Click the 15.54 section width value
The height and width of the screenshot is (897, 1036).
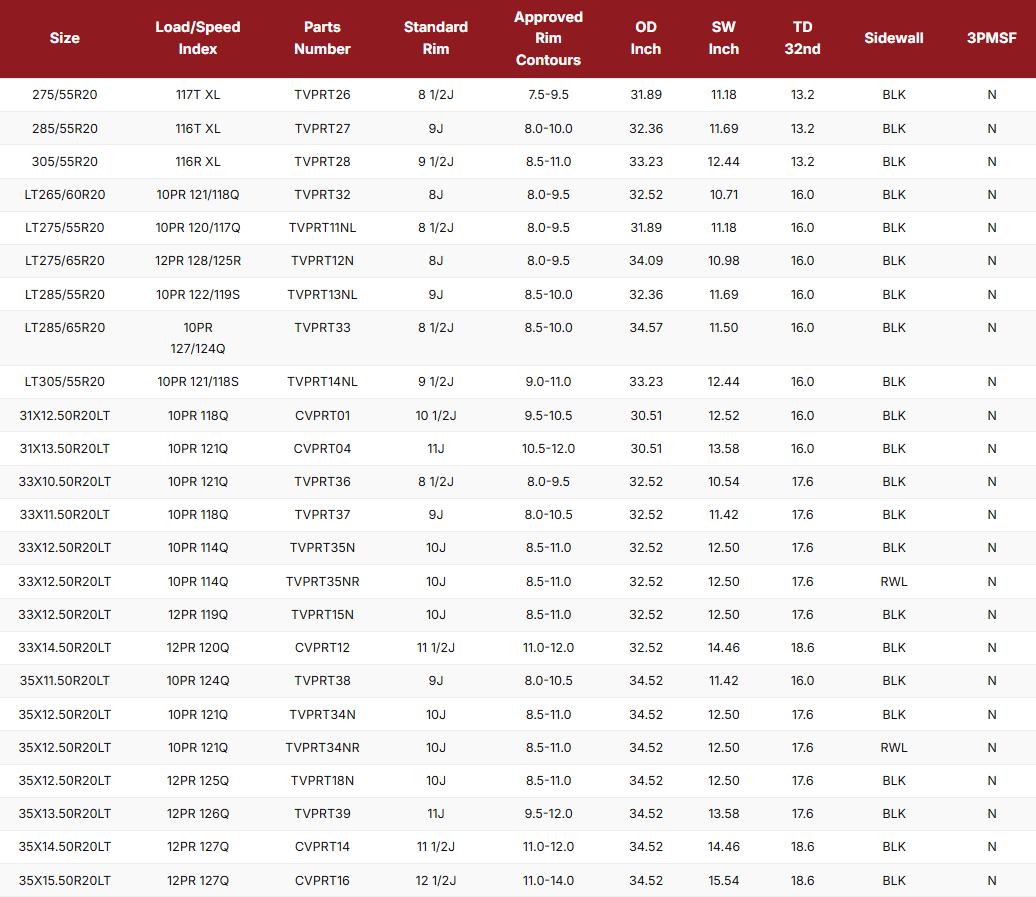click(x=723, y=880)
